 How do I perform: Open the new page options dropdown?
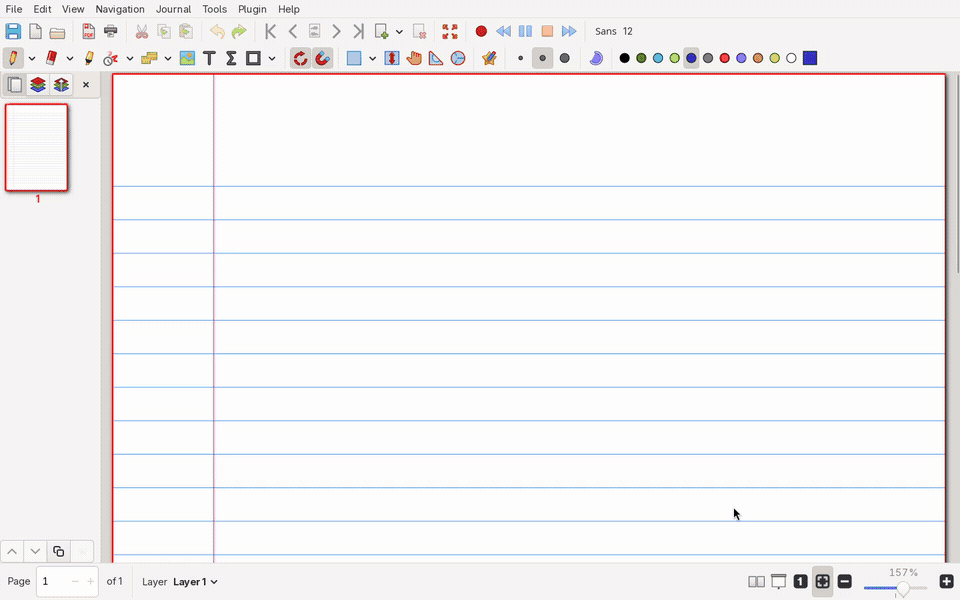tap(399, 32)
